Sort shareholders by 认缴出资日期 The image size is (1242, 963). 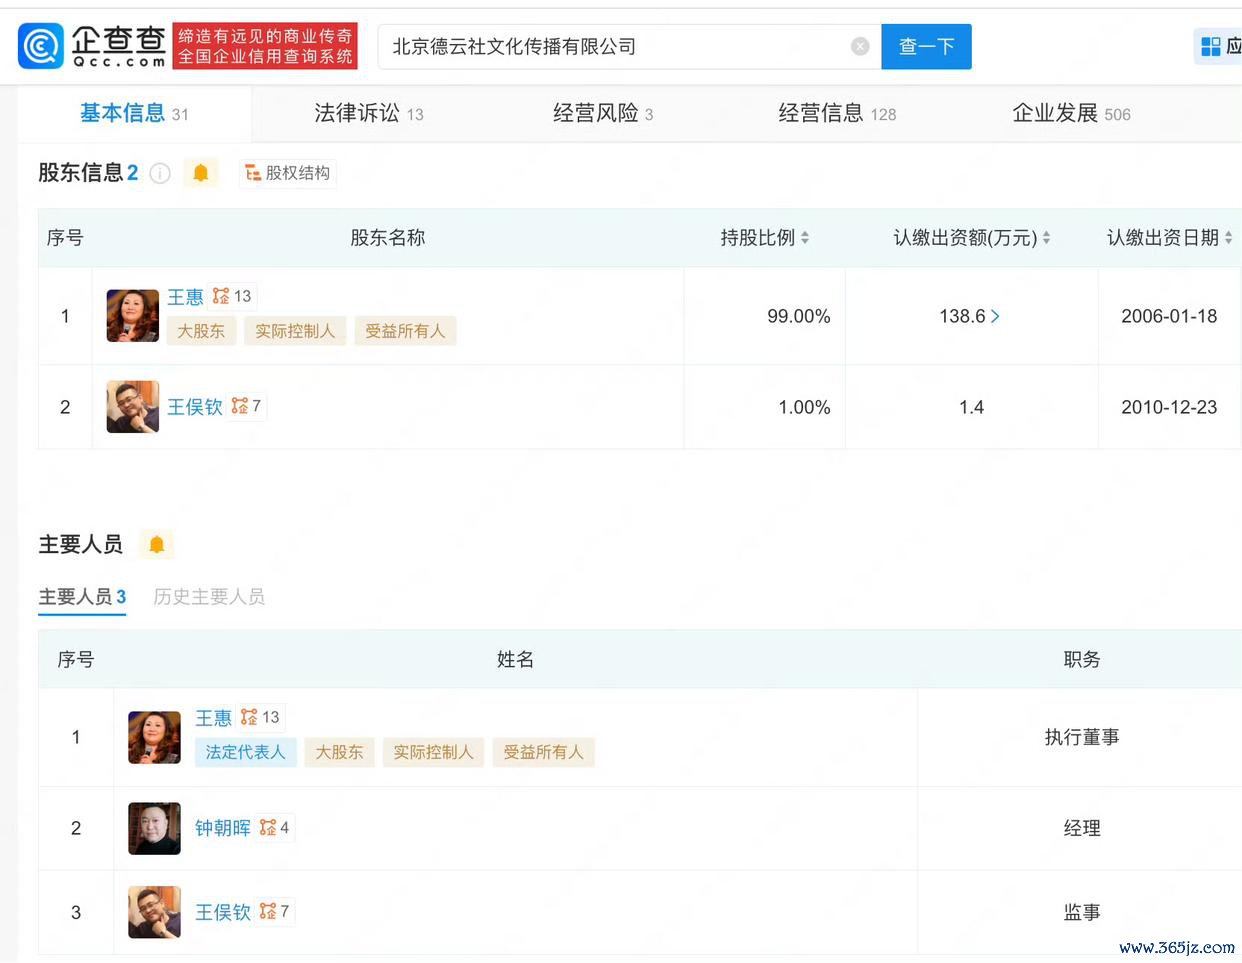pos(1228,238)
